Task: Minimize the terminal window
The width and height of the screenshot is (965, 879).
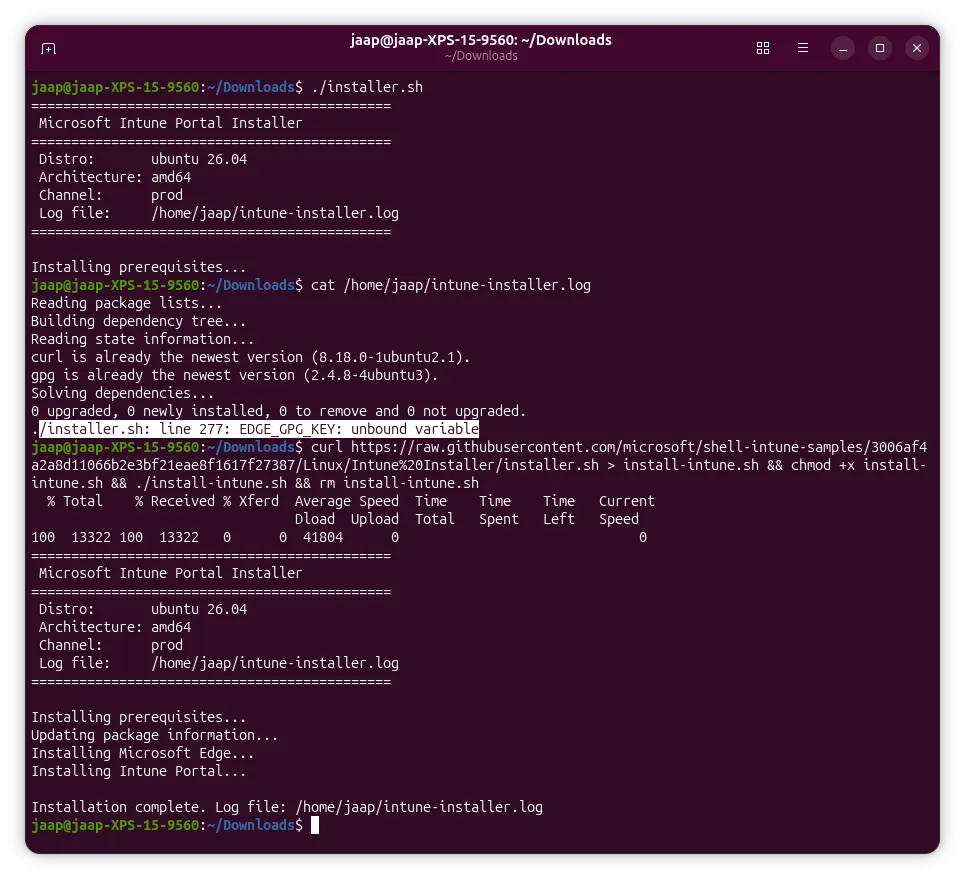Action: 843,48
